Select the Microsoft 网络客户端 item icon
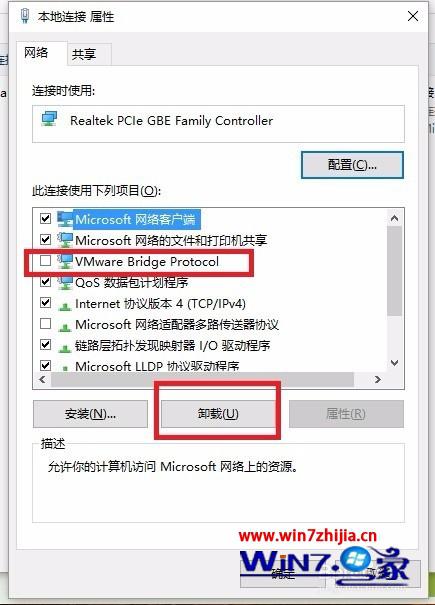Screen dimensions: 435x605 click(65, 219)
